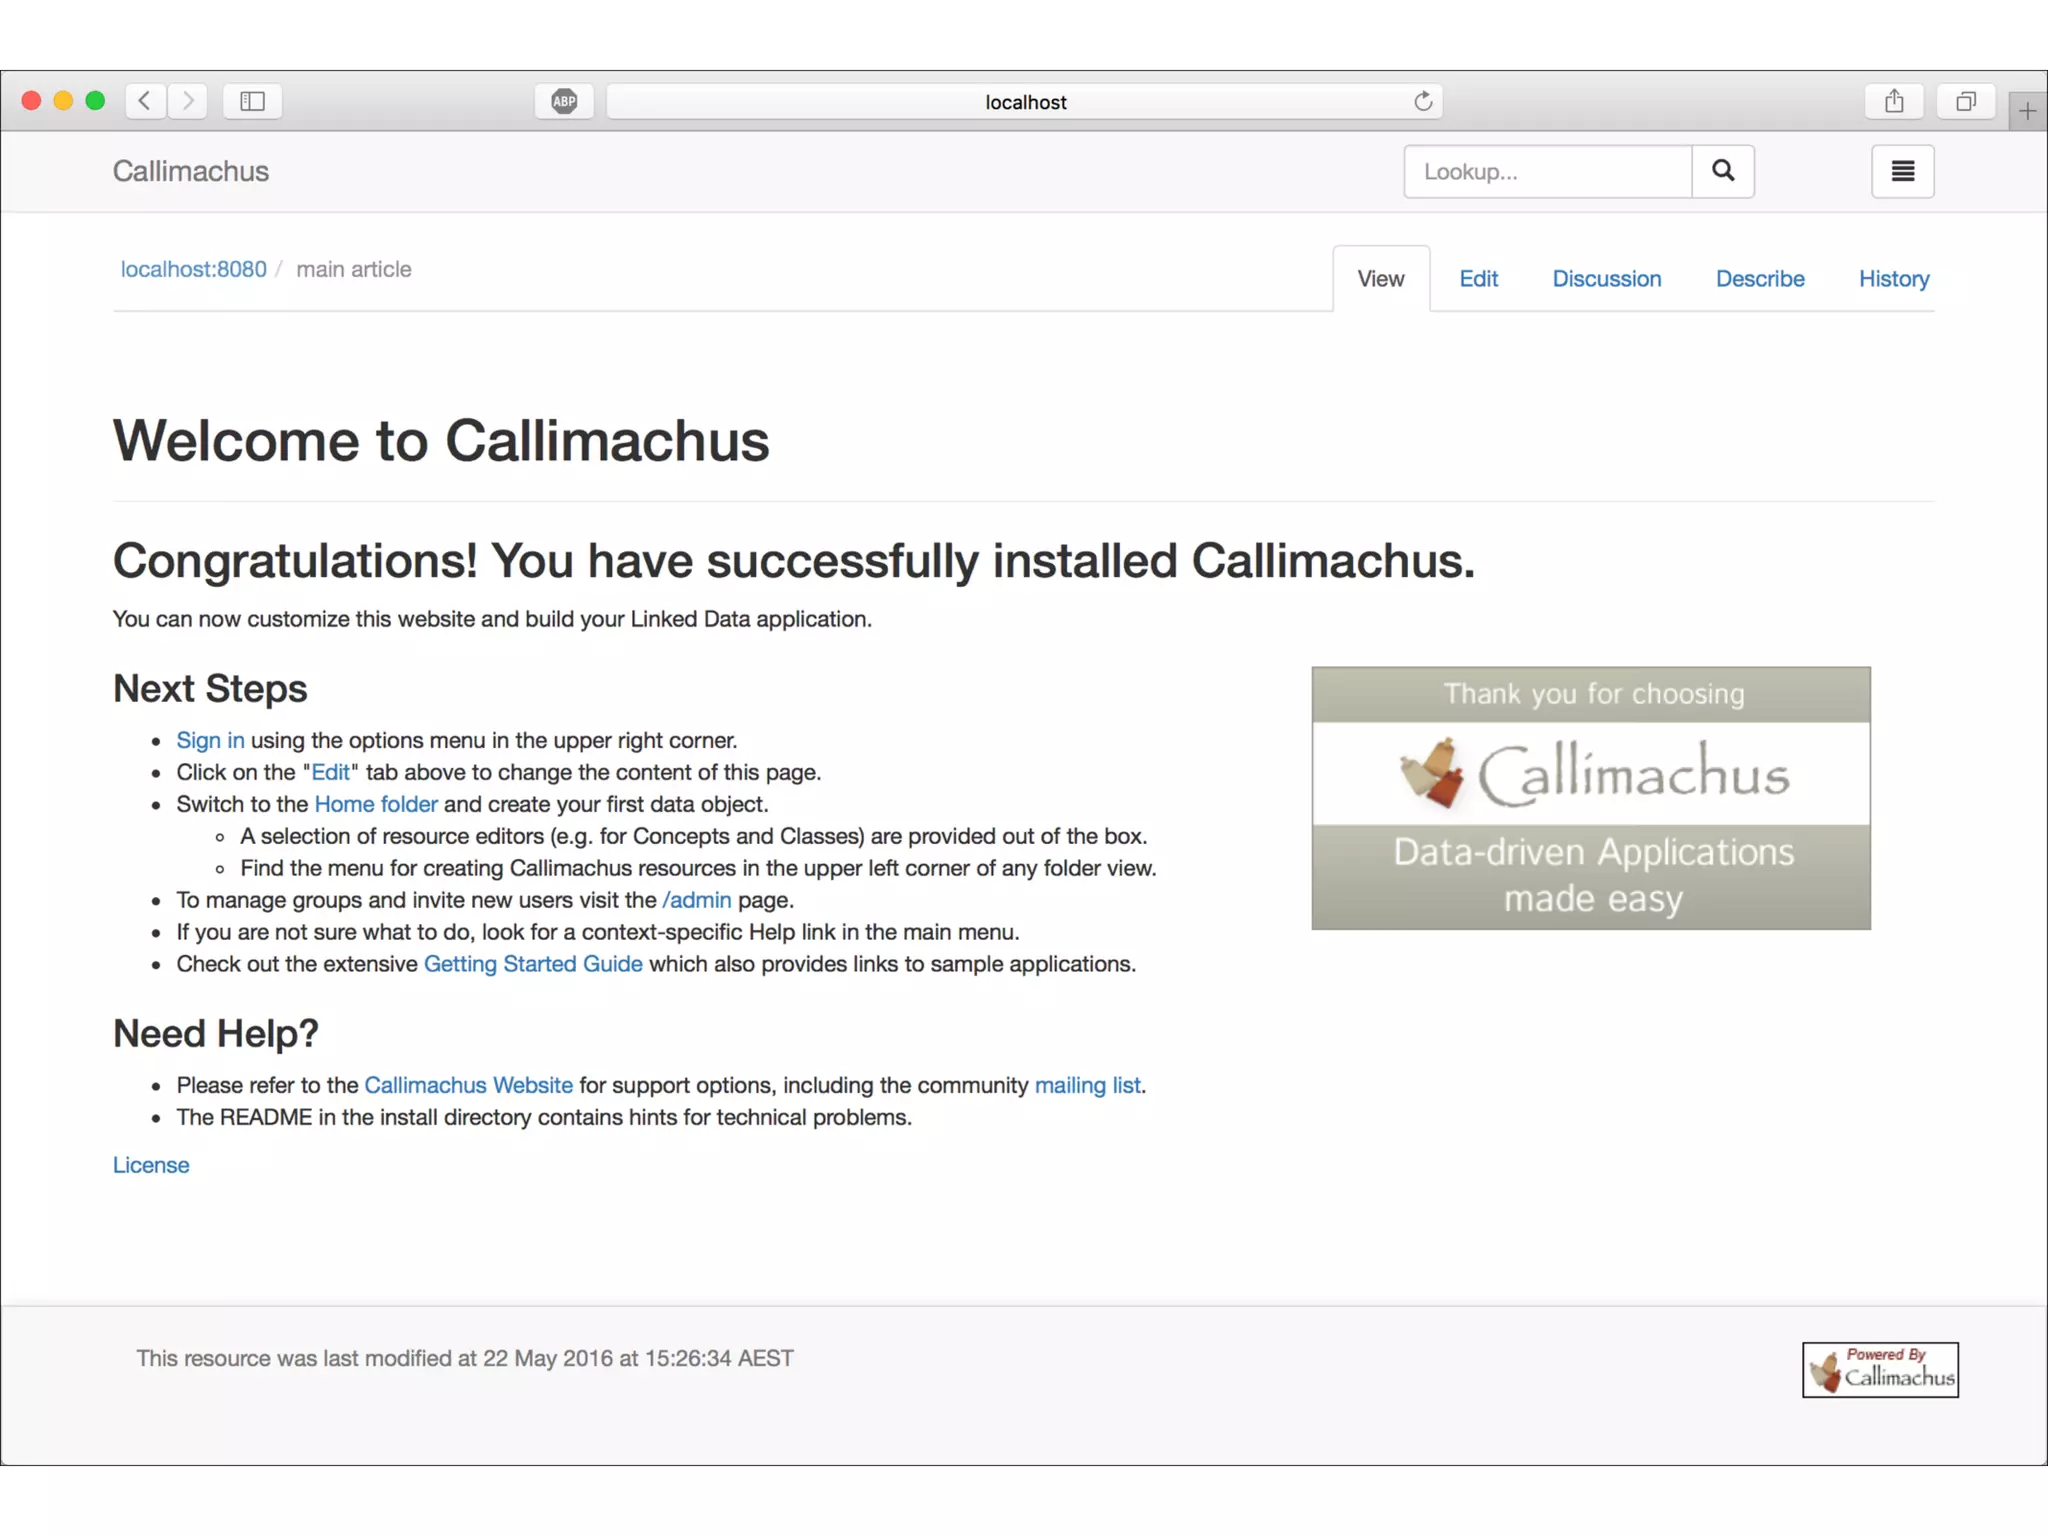The image size is (2048, 1536).
Task: Click the search magnifier button
Action: point(1722,171)
